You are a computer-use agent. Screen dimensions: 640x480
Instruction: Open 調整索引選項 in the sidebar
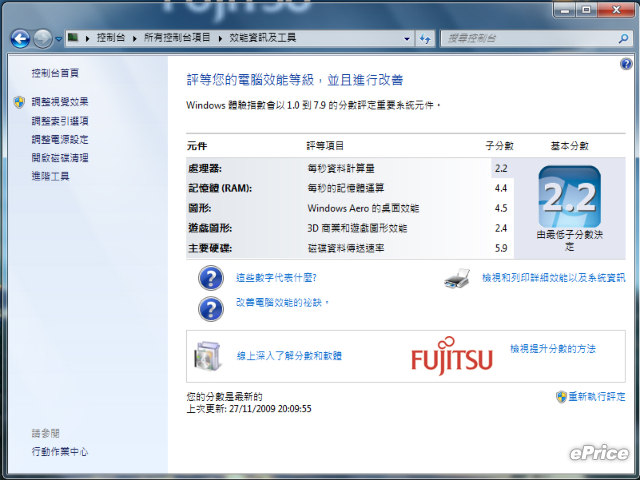60,121
